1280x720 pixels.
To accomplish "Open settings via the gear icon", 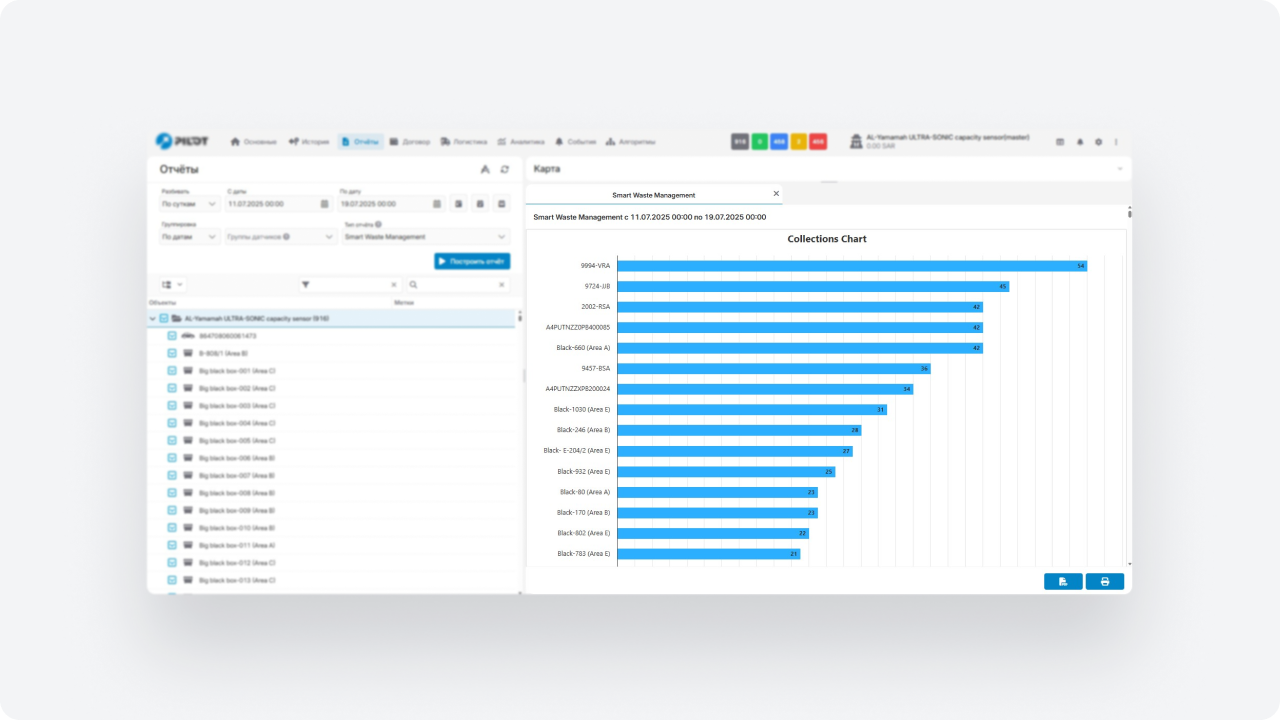I will click(1098, 142).
